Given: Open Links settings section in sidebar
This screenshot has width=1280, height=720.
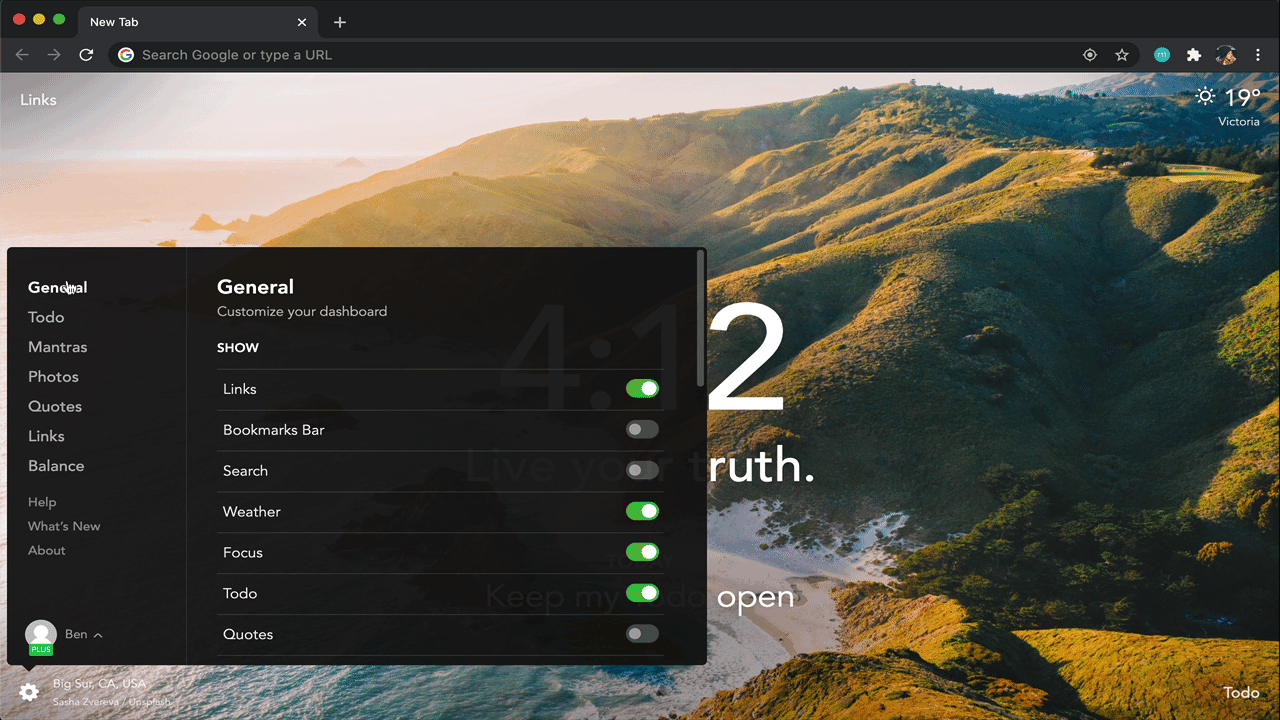Looking at the screenshot, I should [x=46, y=436].
